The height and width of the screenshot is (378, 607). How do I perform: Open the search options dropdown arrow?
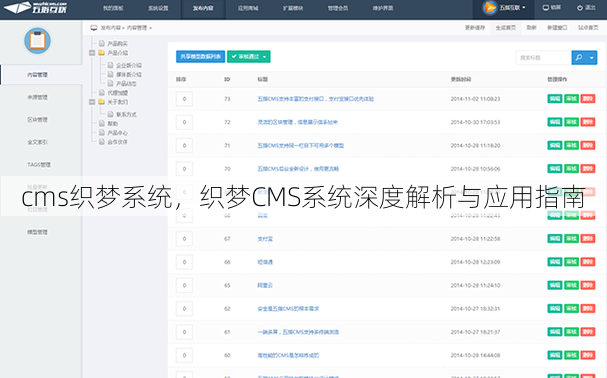pos(592,58)
